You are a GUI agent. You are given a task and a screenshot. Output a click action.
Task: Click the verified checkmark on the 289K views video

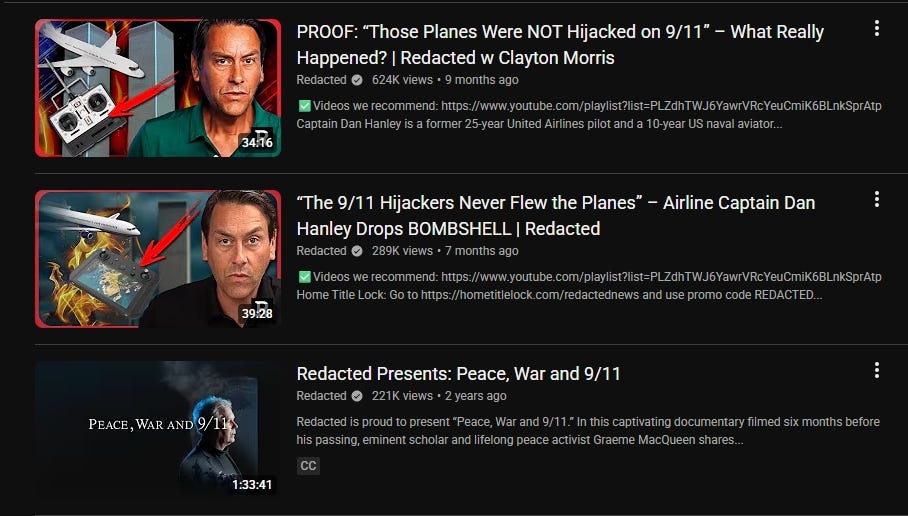click(x=357, y=251)
